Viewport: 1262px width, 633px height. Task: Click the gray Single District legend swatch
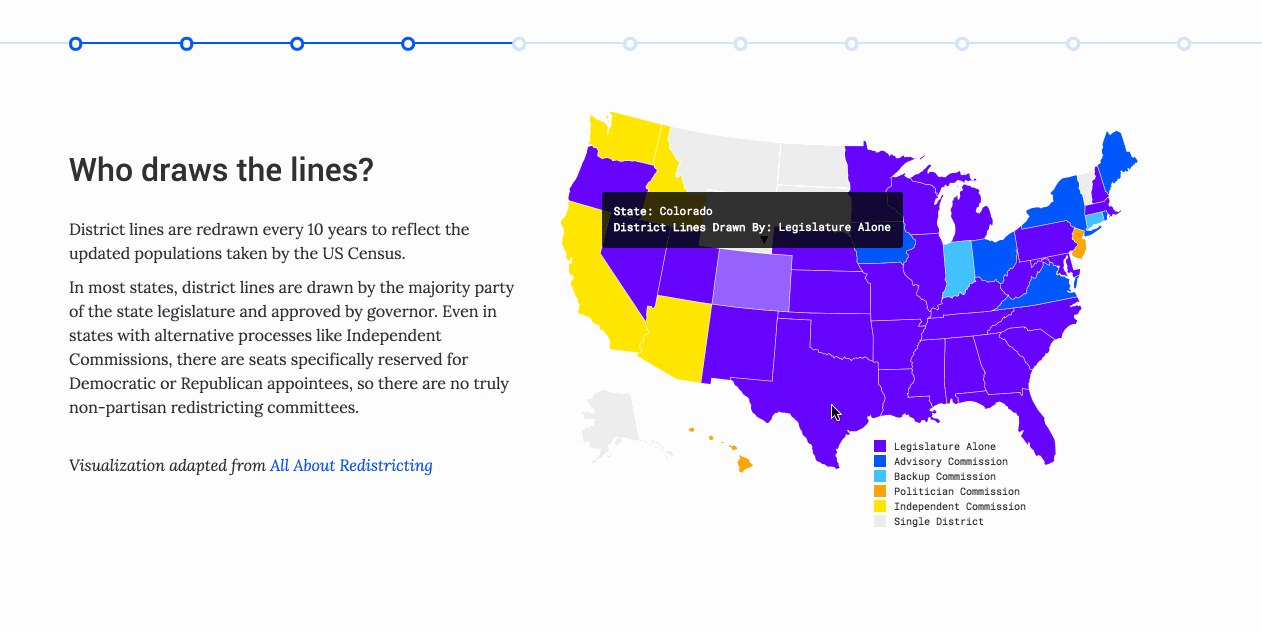pyautogui.click(x=880, y=521)
